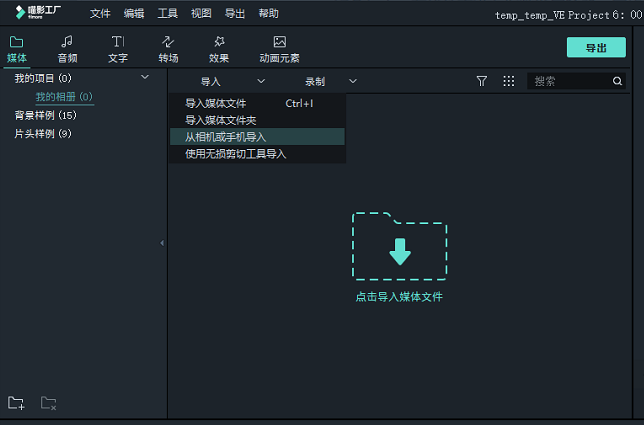Select 从相机或手机导入 option

257,137
